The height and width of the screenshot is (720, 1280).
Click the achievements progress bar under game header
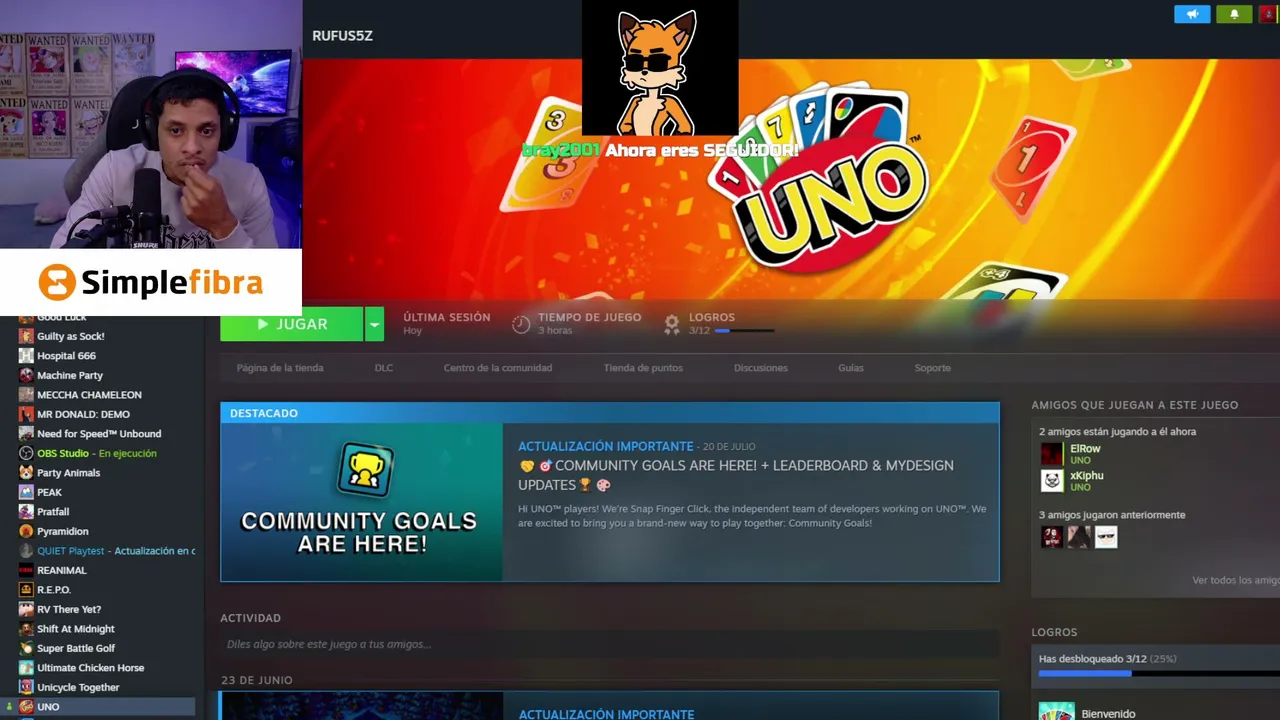tap(744, 331)
